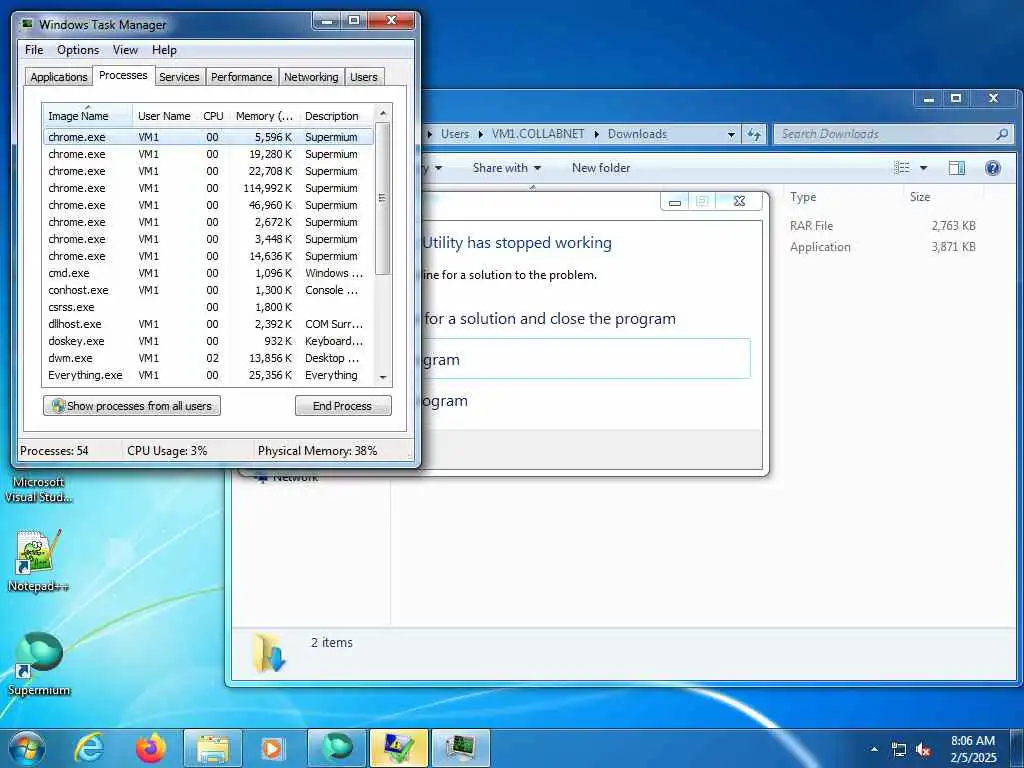
Task: Switch to the crashed utility taskbar button
Action: point(398,748)
